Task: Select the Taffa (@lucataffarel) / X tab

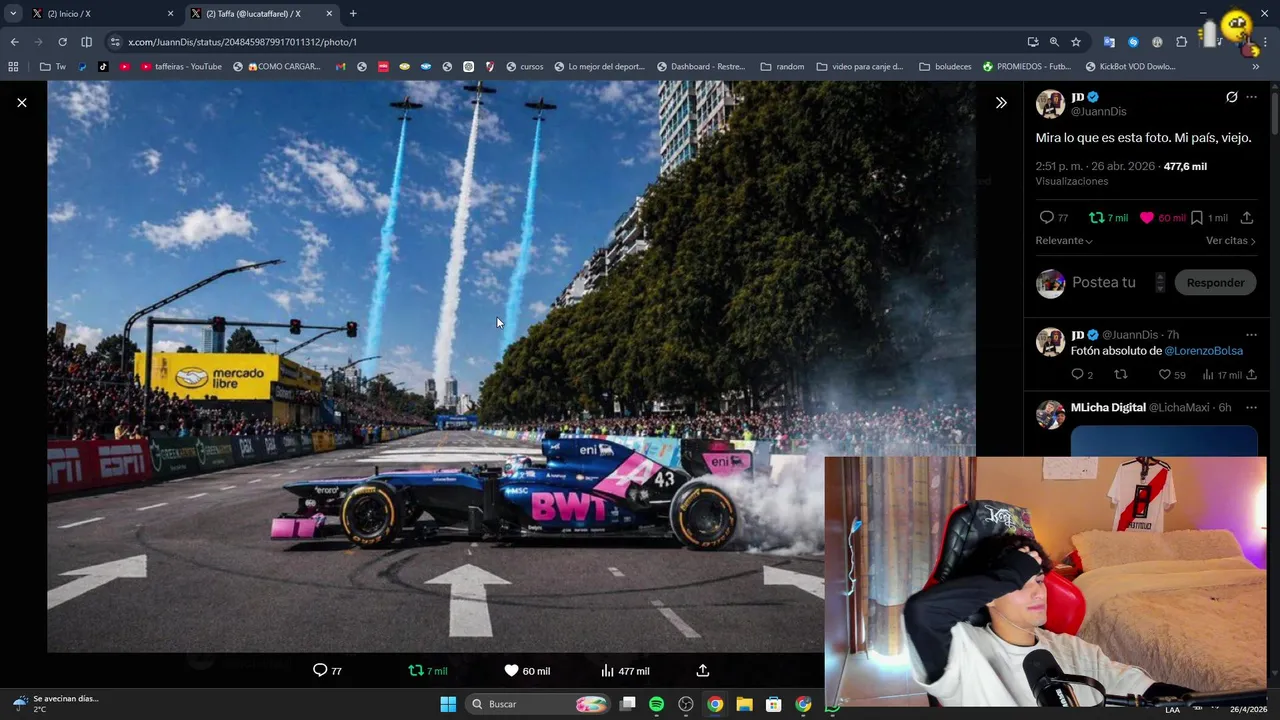Action: tap(260, 14)
